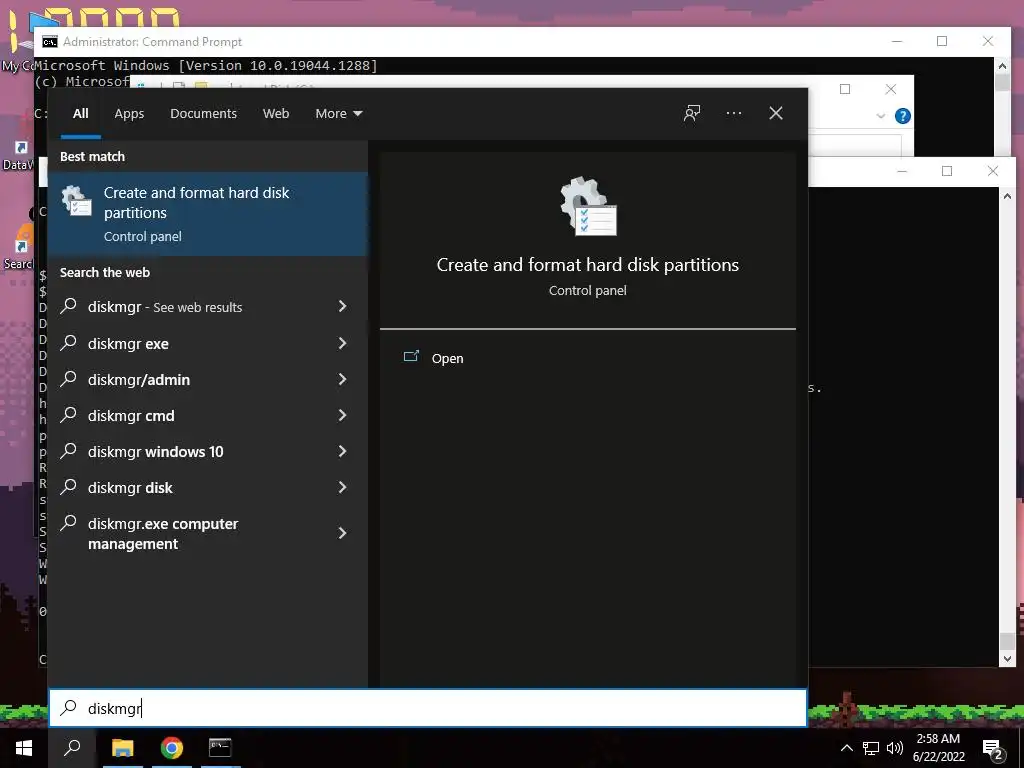The width and height of the screenshot is (1024, 768).
Task: Click Open in the preview pane
Action: point(447,358)
